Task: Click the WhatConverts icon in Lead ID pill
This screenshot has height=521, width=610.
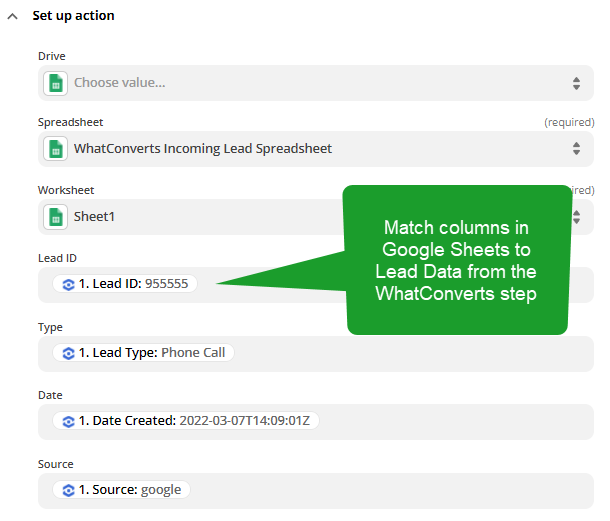Action: click(x=68, y=284)
